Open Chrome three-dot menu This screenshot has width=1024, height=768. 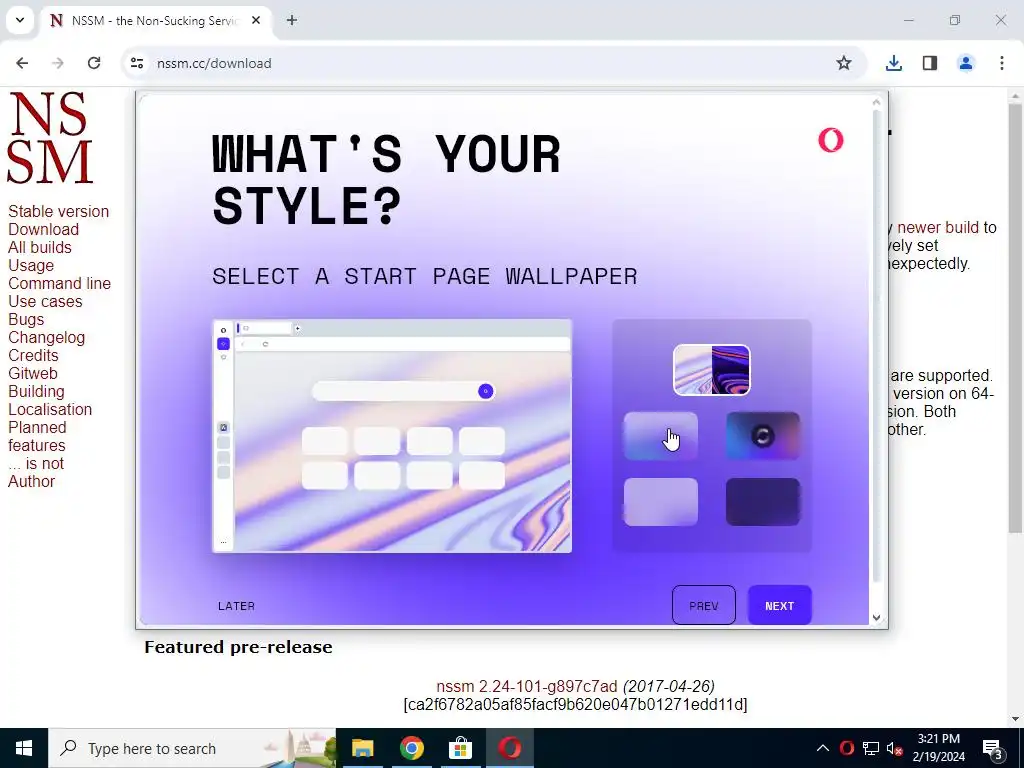[x=1001, y=63]
